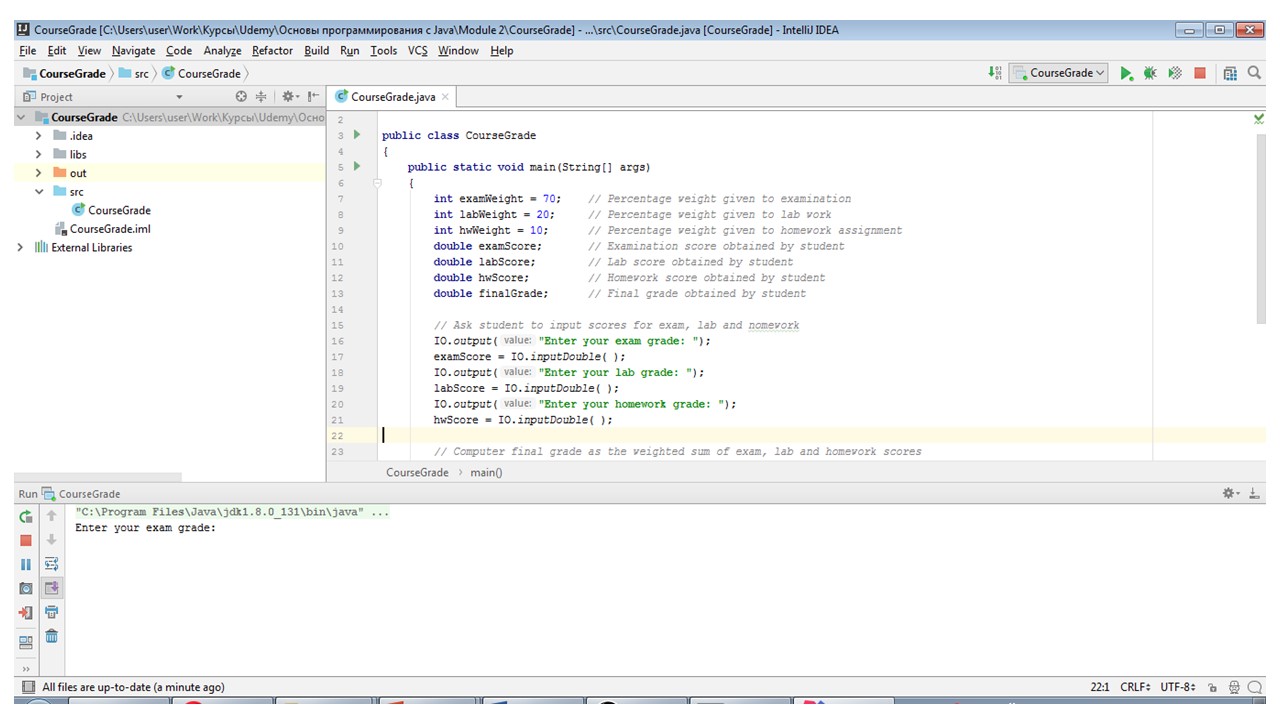
Task: Open the CourseGrade run configuration dropdown
Action: (1060, 73)
